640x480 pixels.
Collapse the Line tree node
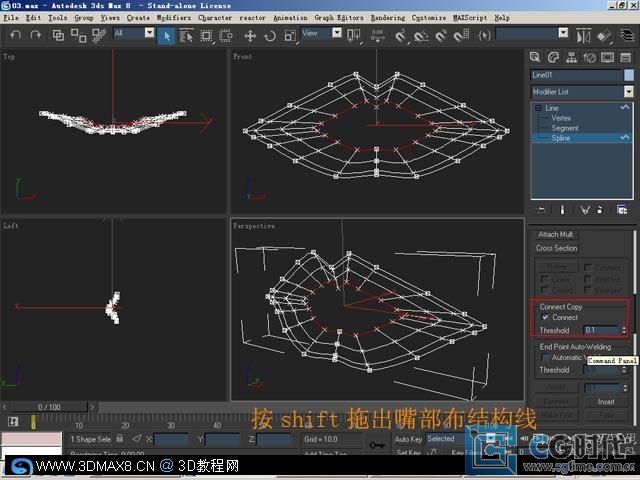click(x=538, y=108)
